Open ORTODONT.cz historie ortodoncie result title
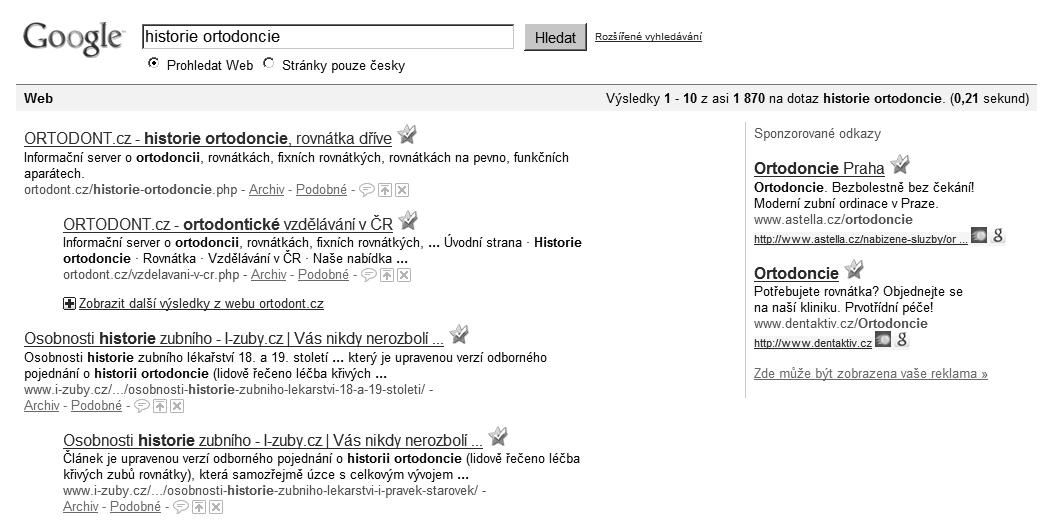This screenshot has height=521, width=1053. tap(208, 139)
